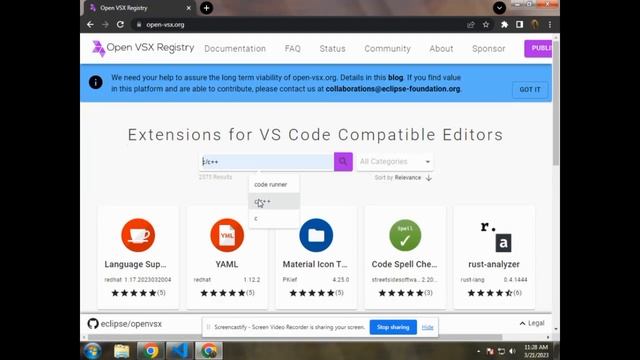Image resolution: width=640 pixels, height=360 pixels.
Task: Click the Hide link in sharing bar
Action: tap(427, 327)
